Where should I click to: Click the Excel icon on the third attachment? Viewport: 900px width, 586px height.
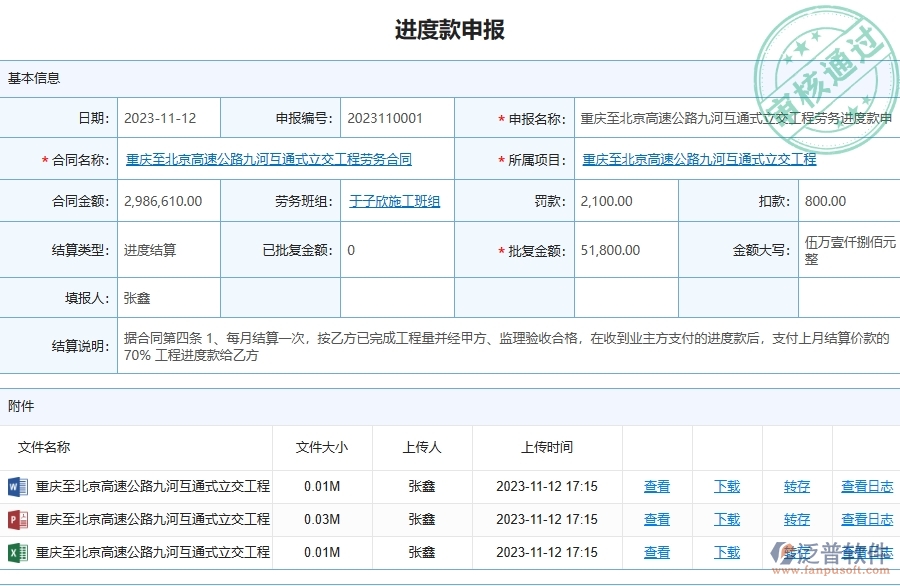pyautogui.click(x=17, y=552)
